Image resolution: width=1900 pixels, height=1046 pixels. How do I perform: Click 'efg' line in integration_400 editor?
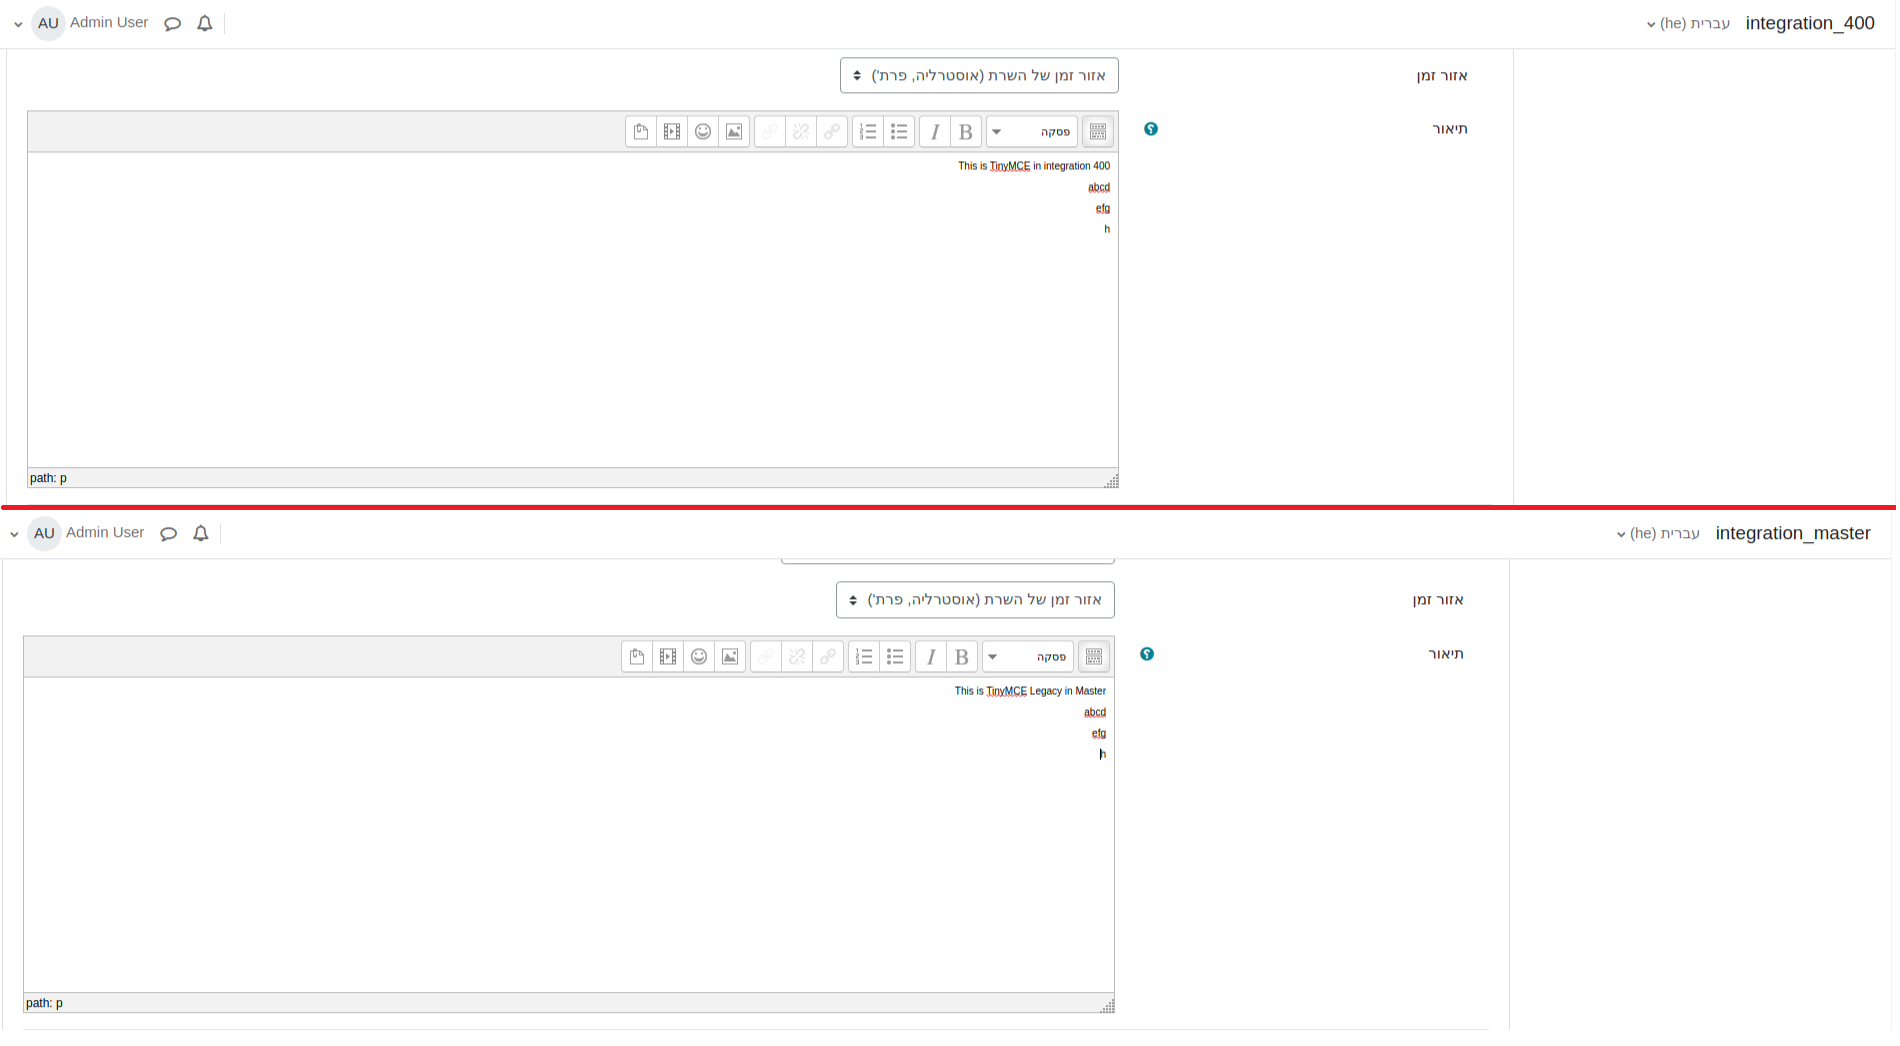[1103, 208]
